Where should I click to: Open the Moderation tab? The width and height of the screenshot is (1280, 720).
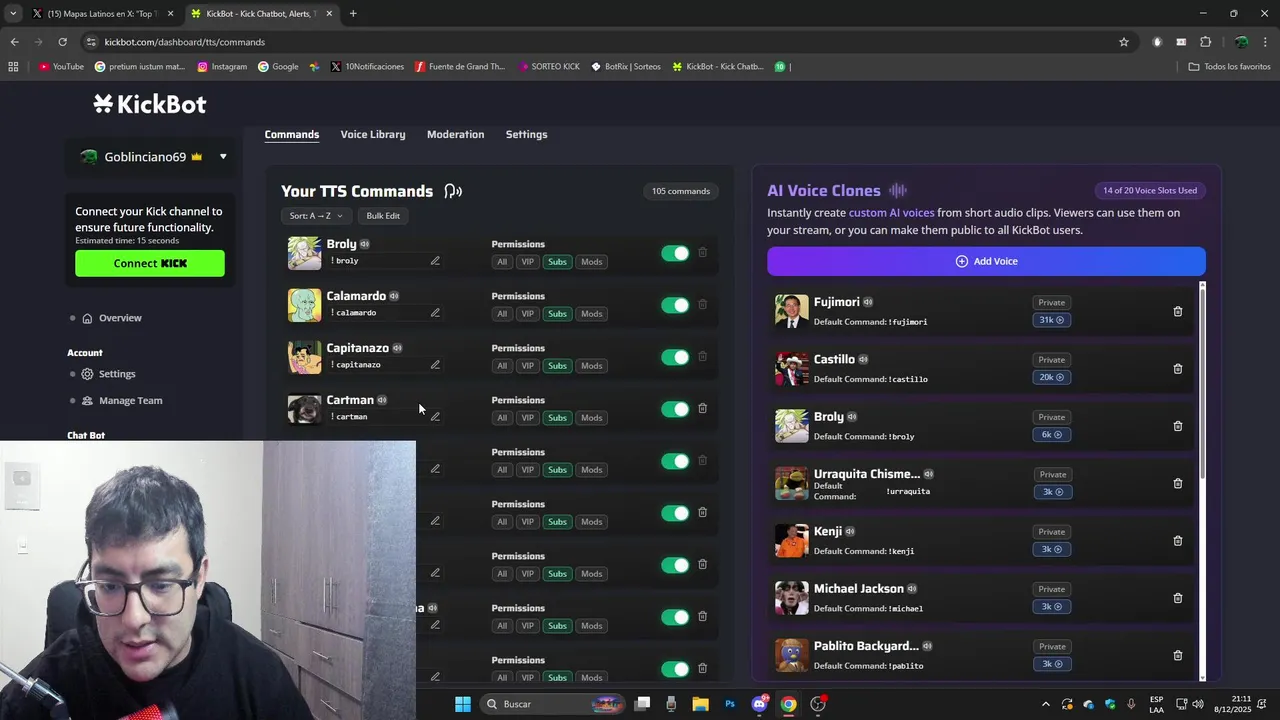pos(455,135)
